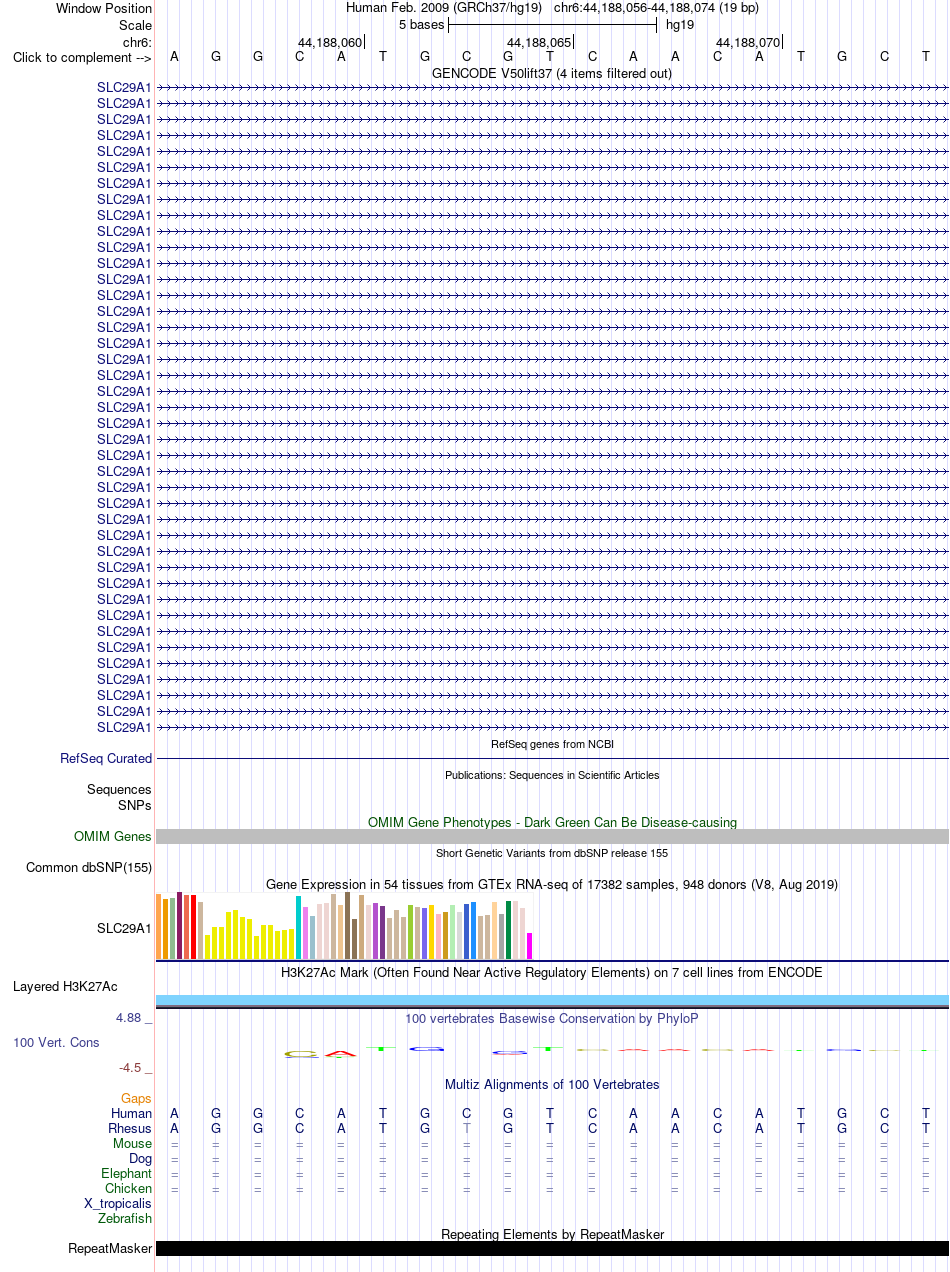
Task: Click the black RepeatMasker bar
Action: (x=552, y=1248)
